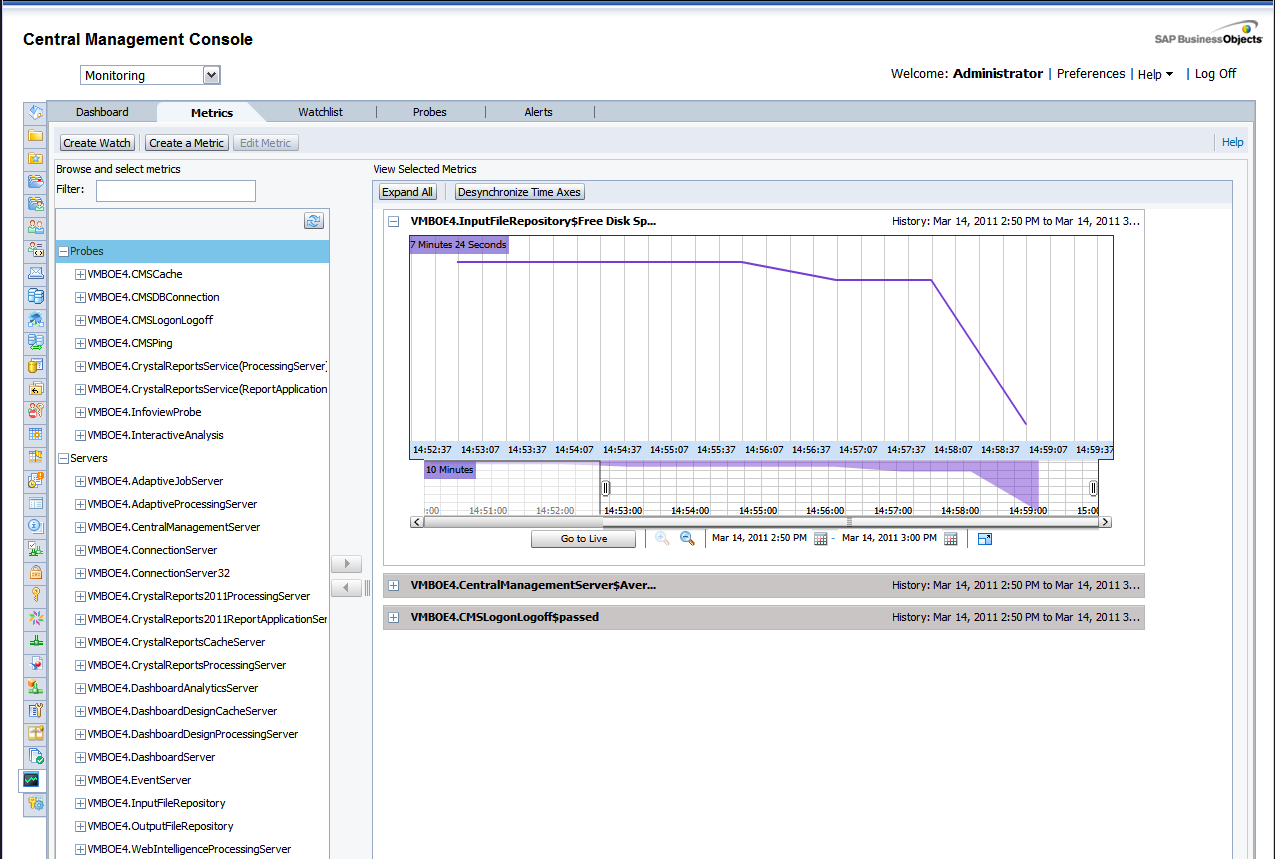The image size is (1275, 859).
Task: Click the zoom in magnifier icon
Action: point(661,538)
